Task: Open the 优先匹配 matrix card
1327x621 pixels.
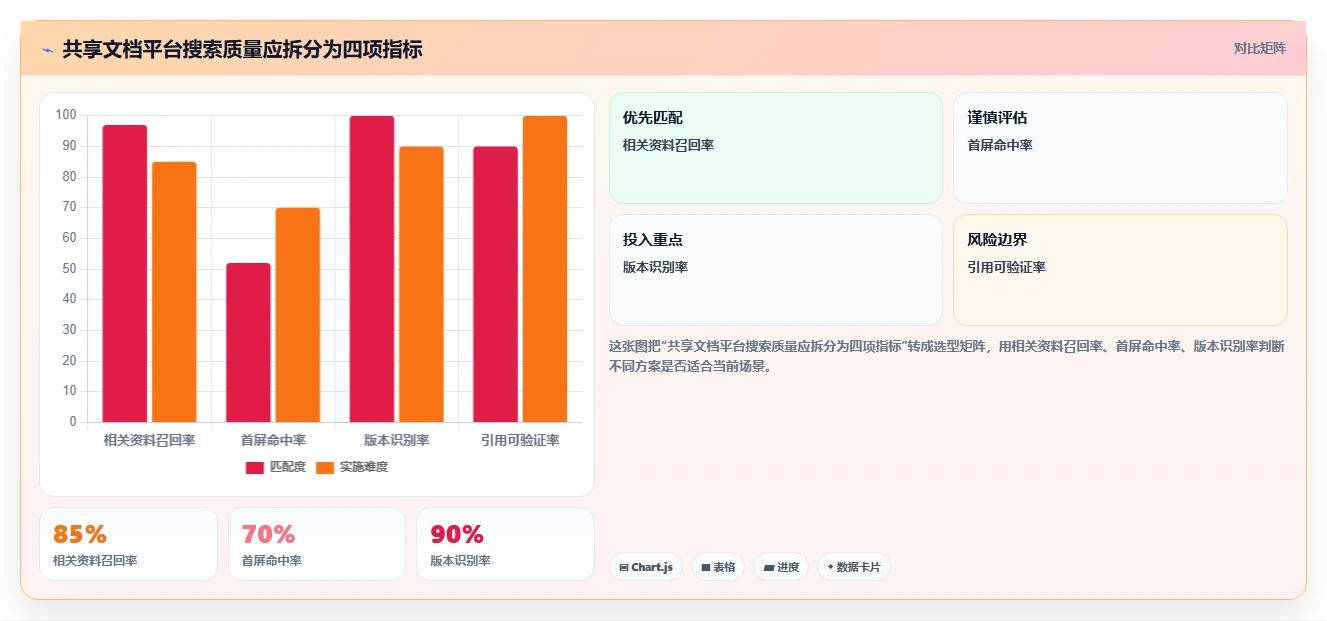Action: tap(775, 148)
